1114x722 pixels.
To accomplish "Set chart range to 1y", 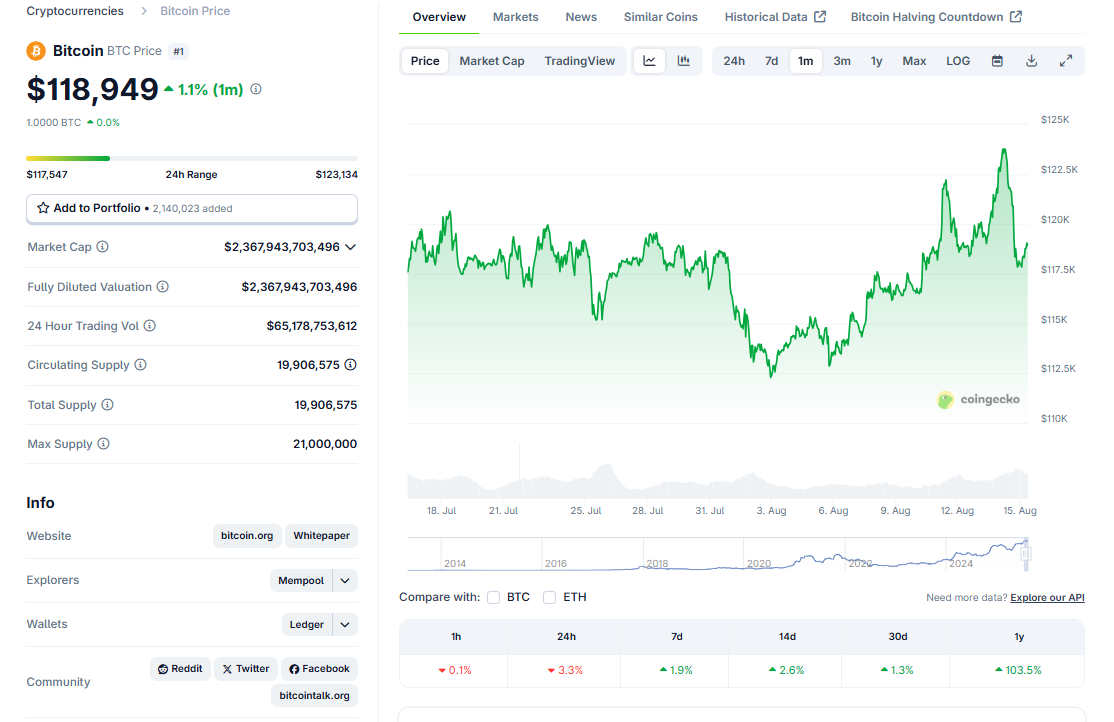I will (x=877, y=61).
